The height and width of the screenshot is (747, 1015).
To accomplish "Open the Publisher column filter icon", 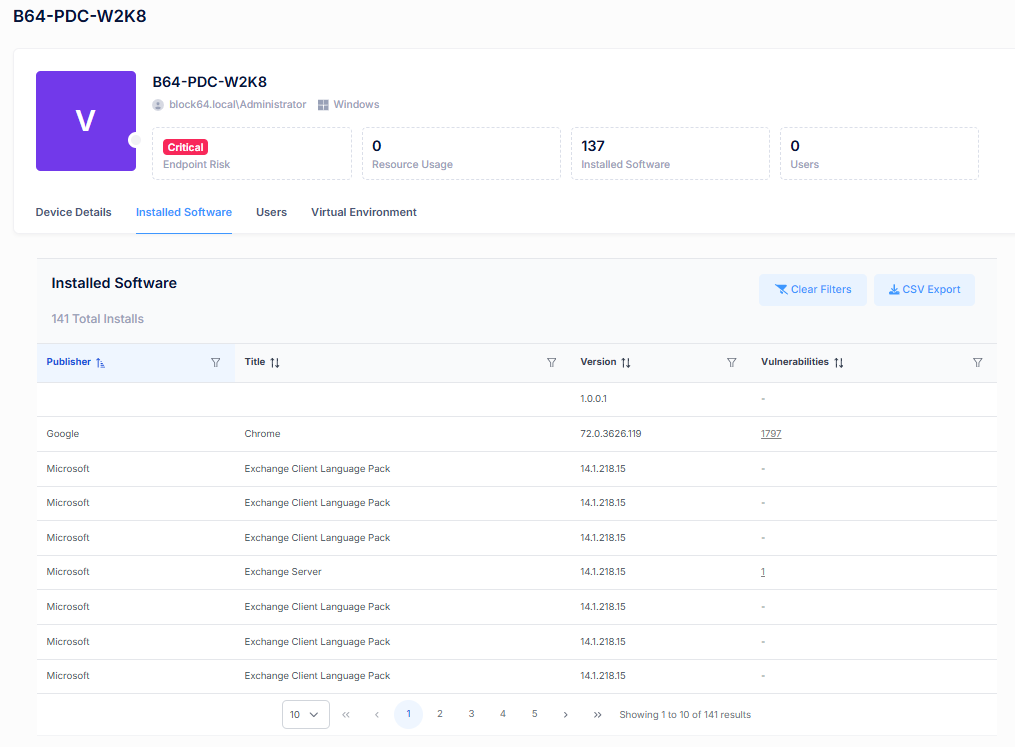I will pos(215,363).
